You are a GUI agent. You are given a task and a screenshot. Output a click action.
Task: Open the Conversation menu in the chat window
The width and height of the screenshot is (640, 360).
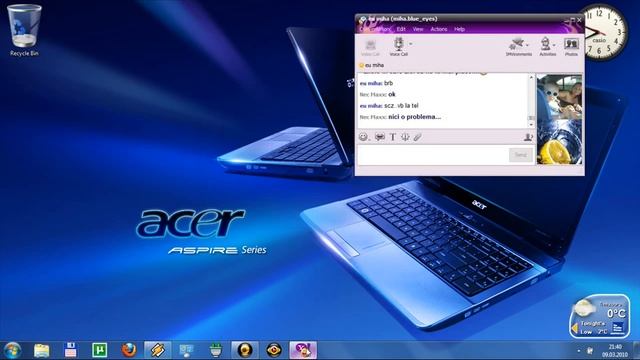point(375,29)
